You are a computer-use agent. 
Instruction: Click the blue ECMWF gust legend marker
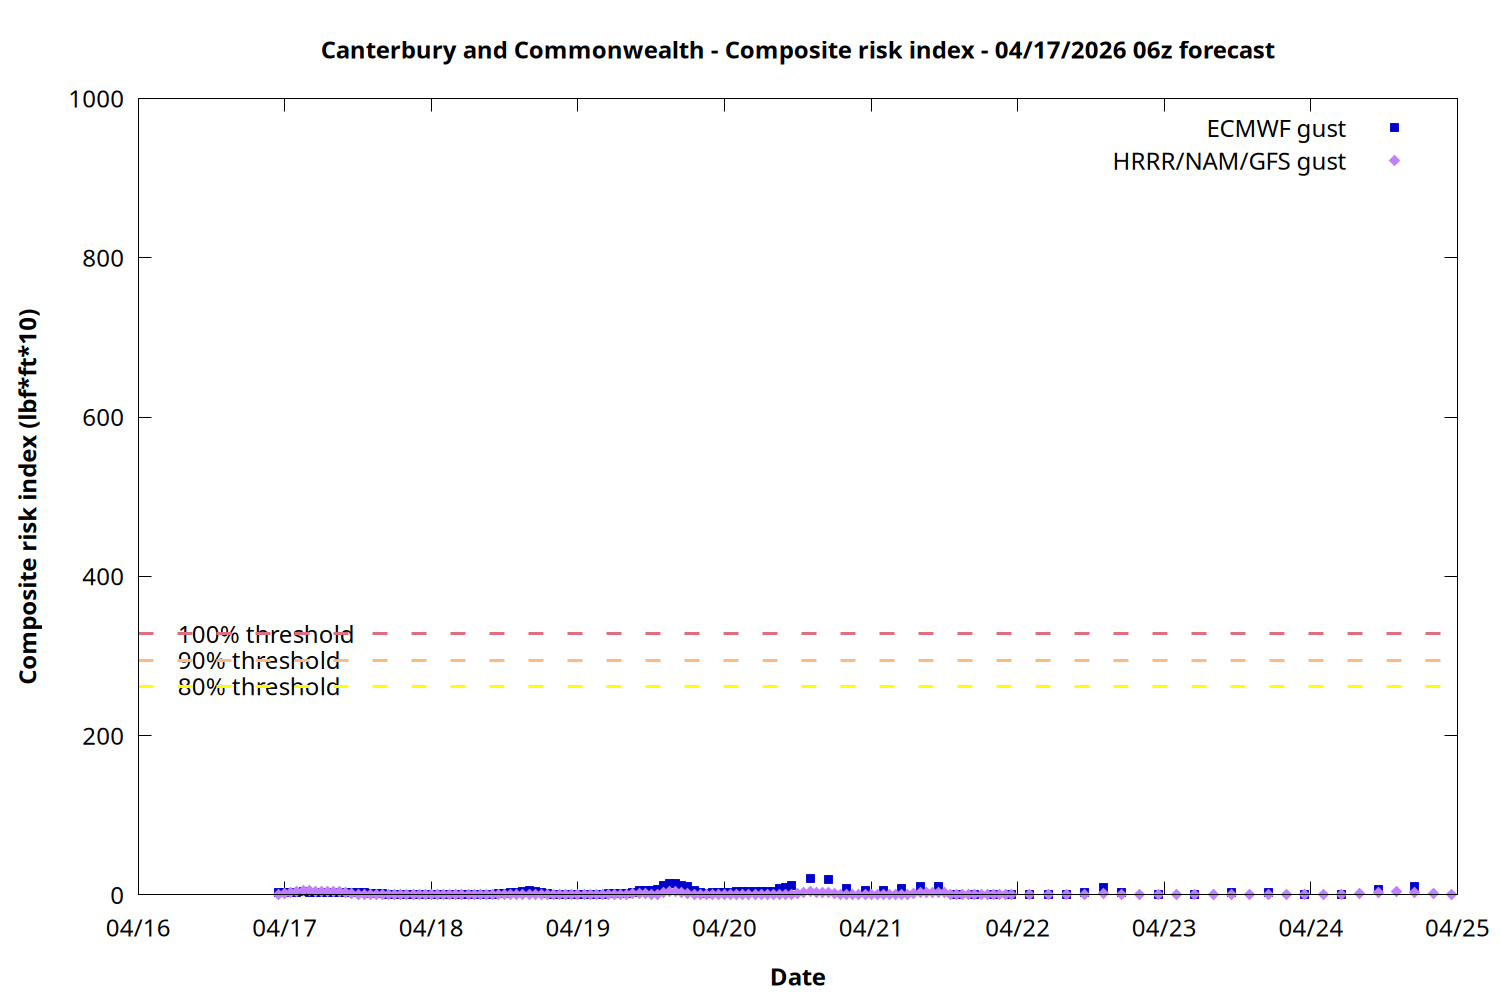[1394, 128]
